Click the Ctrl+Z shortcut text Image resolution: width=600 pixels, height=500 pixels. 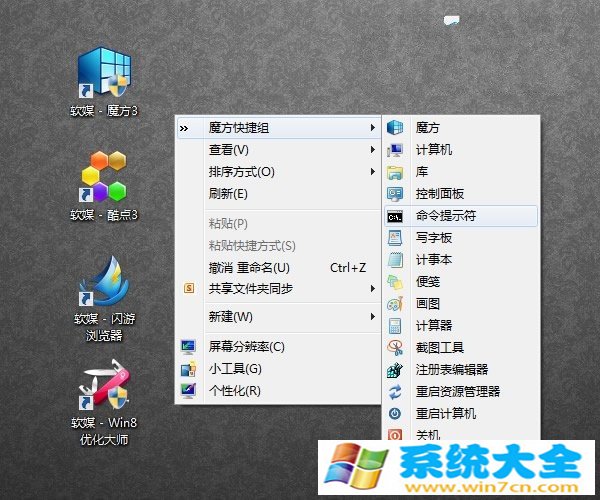tap(348, 267)
